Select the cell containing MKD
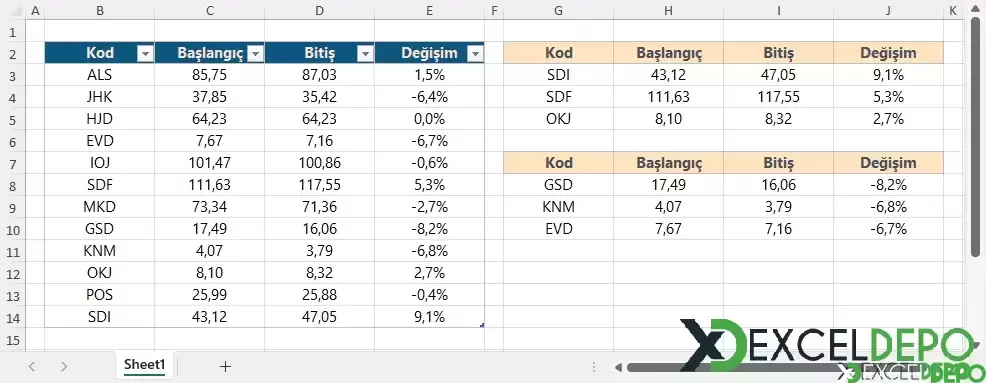The width and height of the screenshot is (986, 383). pos(99,208)
